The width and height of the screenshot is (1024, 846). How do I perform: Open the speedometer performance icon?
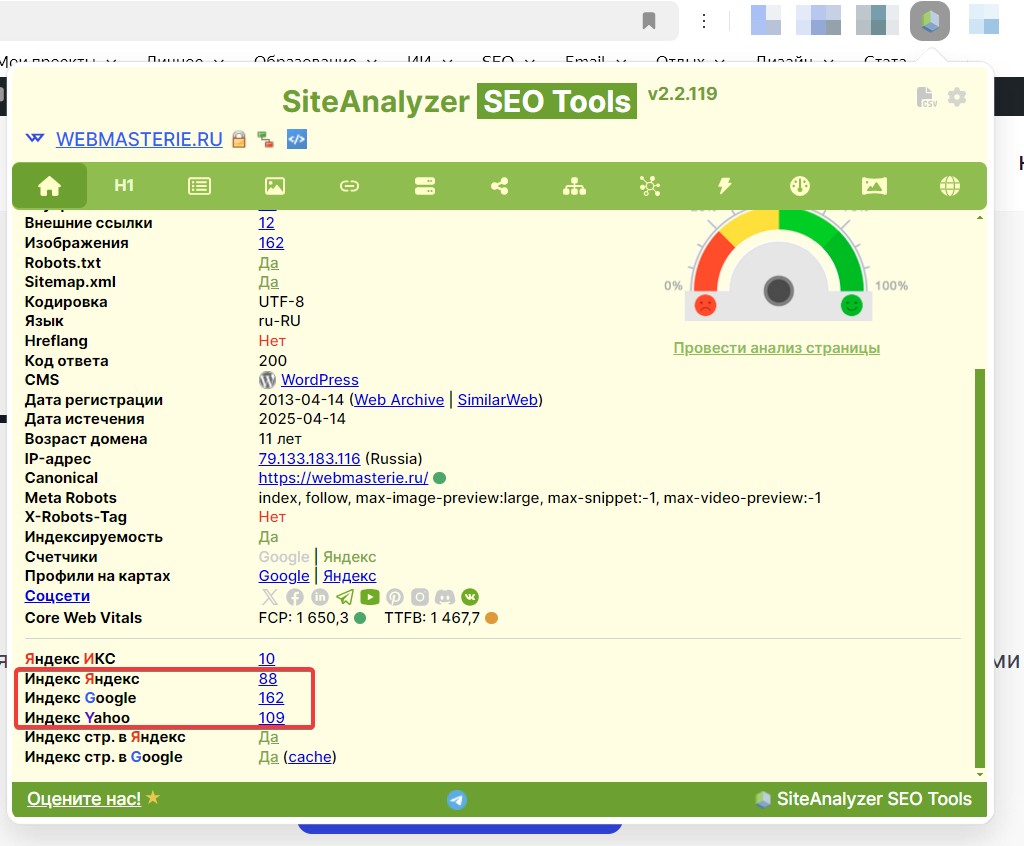coord(799,186)
